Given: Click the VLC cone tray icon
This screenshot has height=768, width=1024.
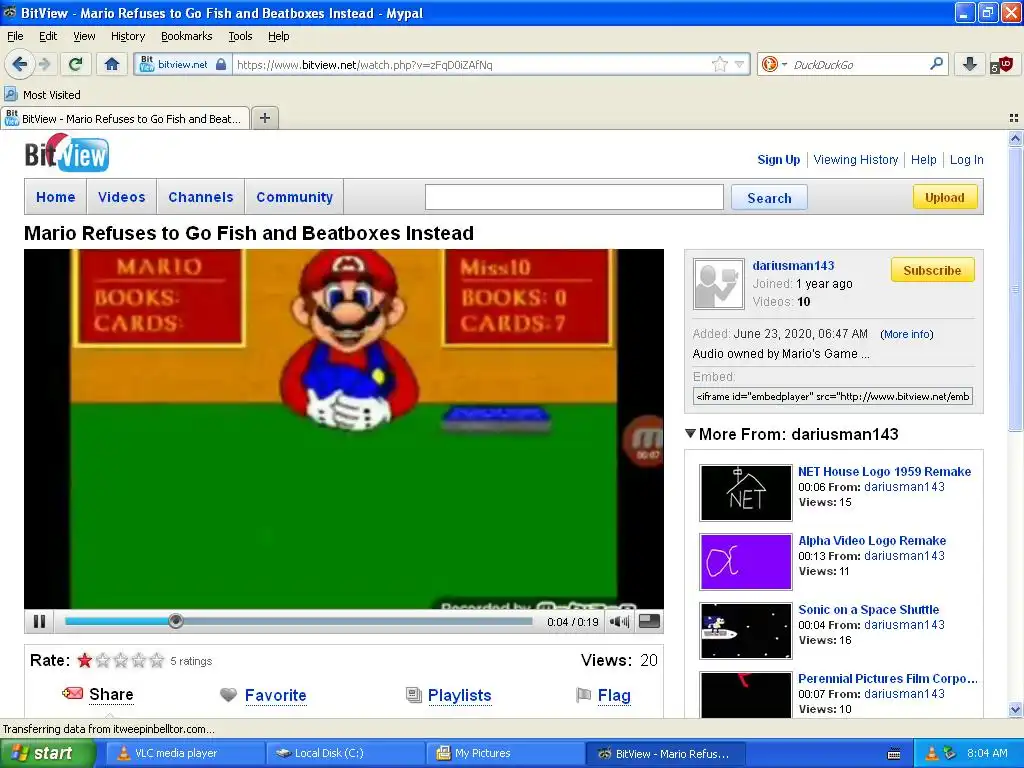Looking at the screenshot, I should 932,753.
